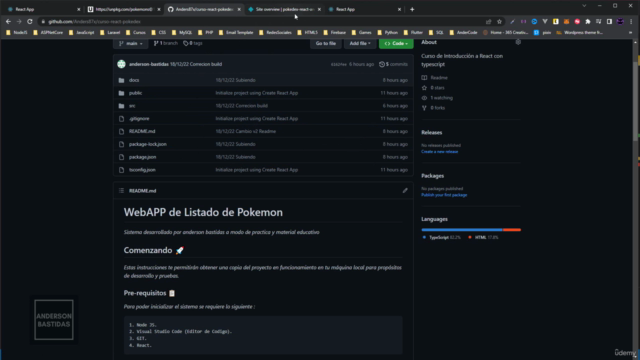Image resolution: width=640 pixels, height=360 pixels.
Task: Toggle the browser side panel icon
Action: pos(609,22)
